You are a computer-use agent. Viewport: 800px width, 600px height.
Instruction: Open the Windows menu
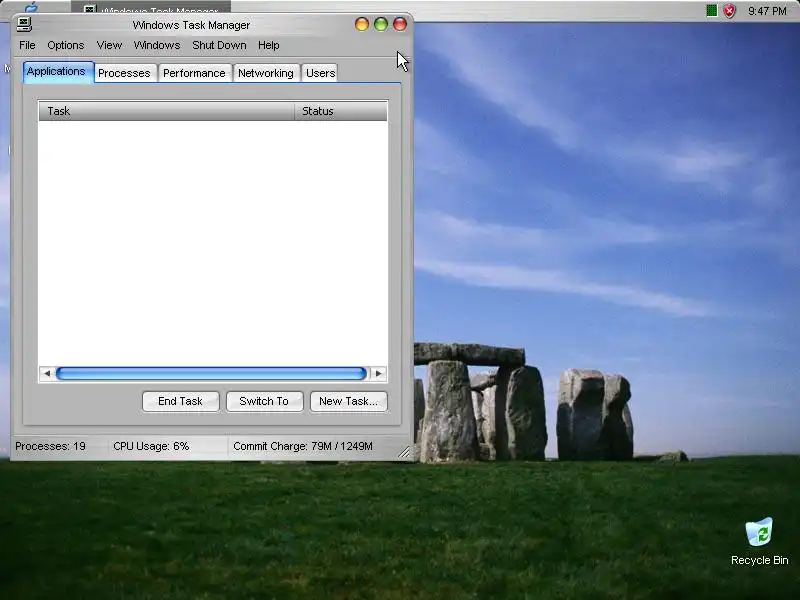(x=157, y=45)
